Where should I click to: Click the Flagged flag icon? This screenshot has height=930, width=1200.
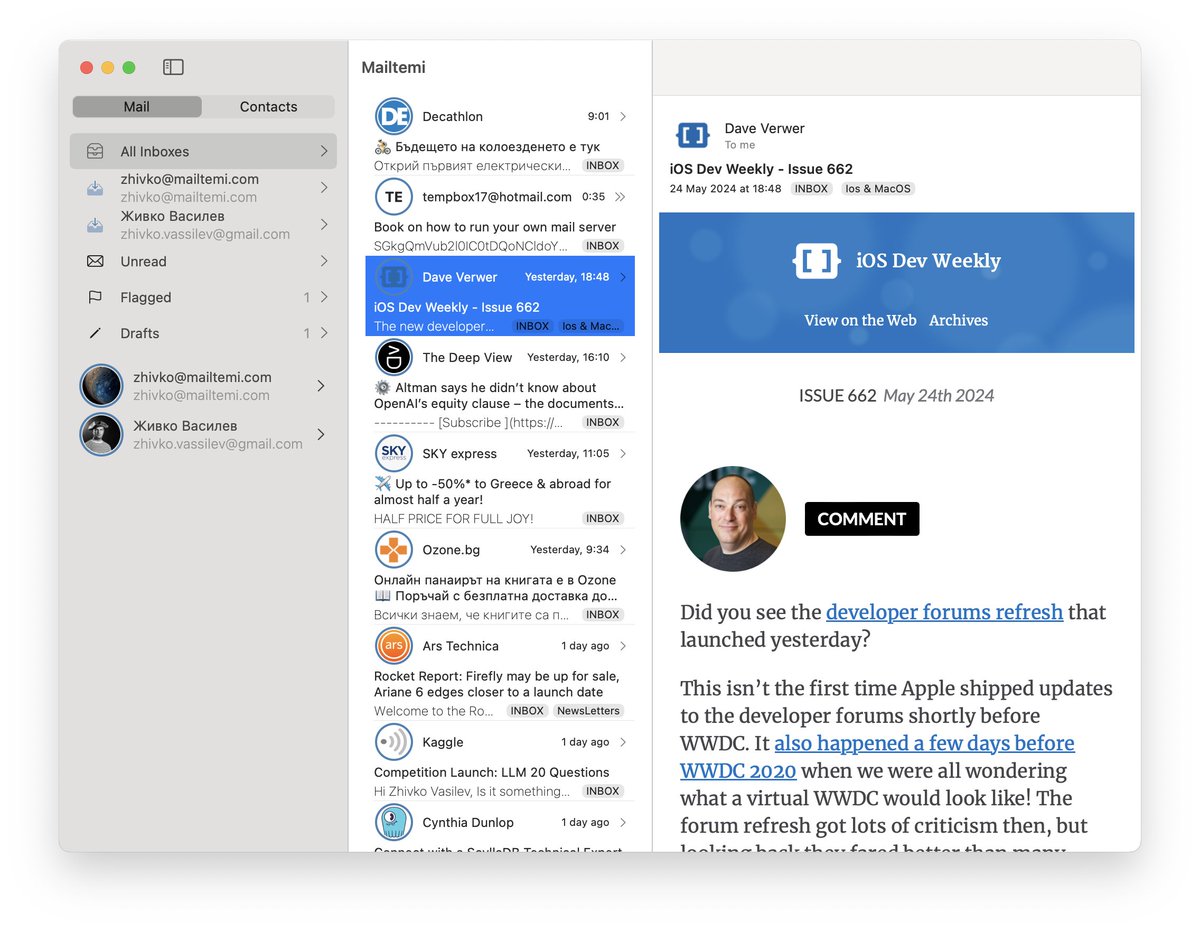click(x=95, y=297)
